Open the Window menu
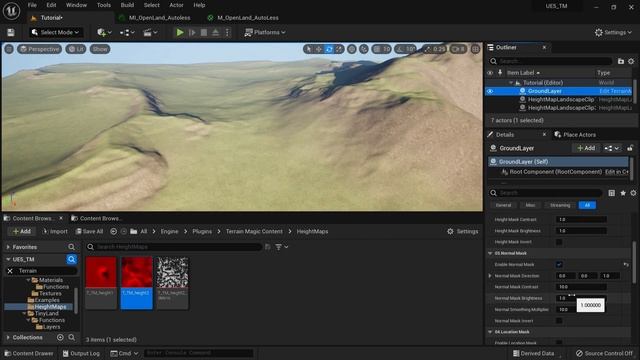The image size is (640, 360). pyautogui.click(x=76, y=5)
